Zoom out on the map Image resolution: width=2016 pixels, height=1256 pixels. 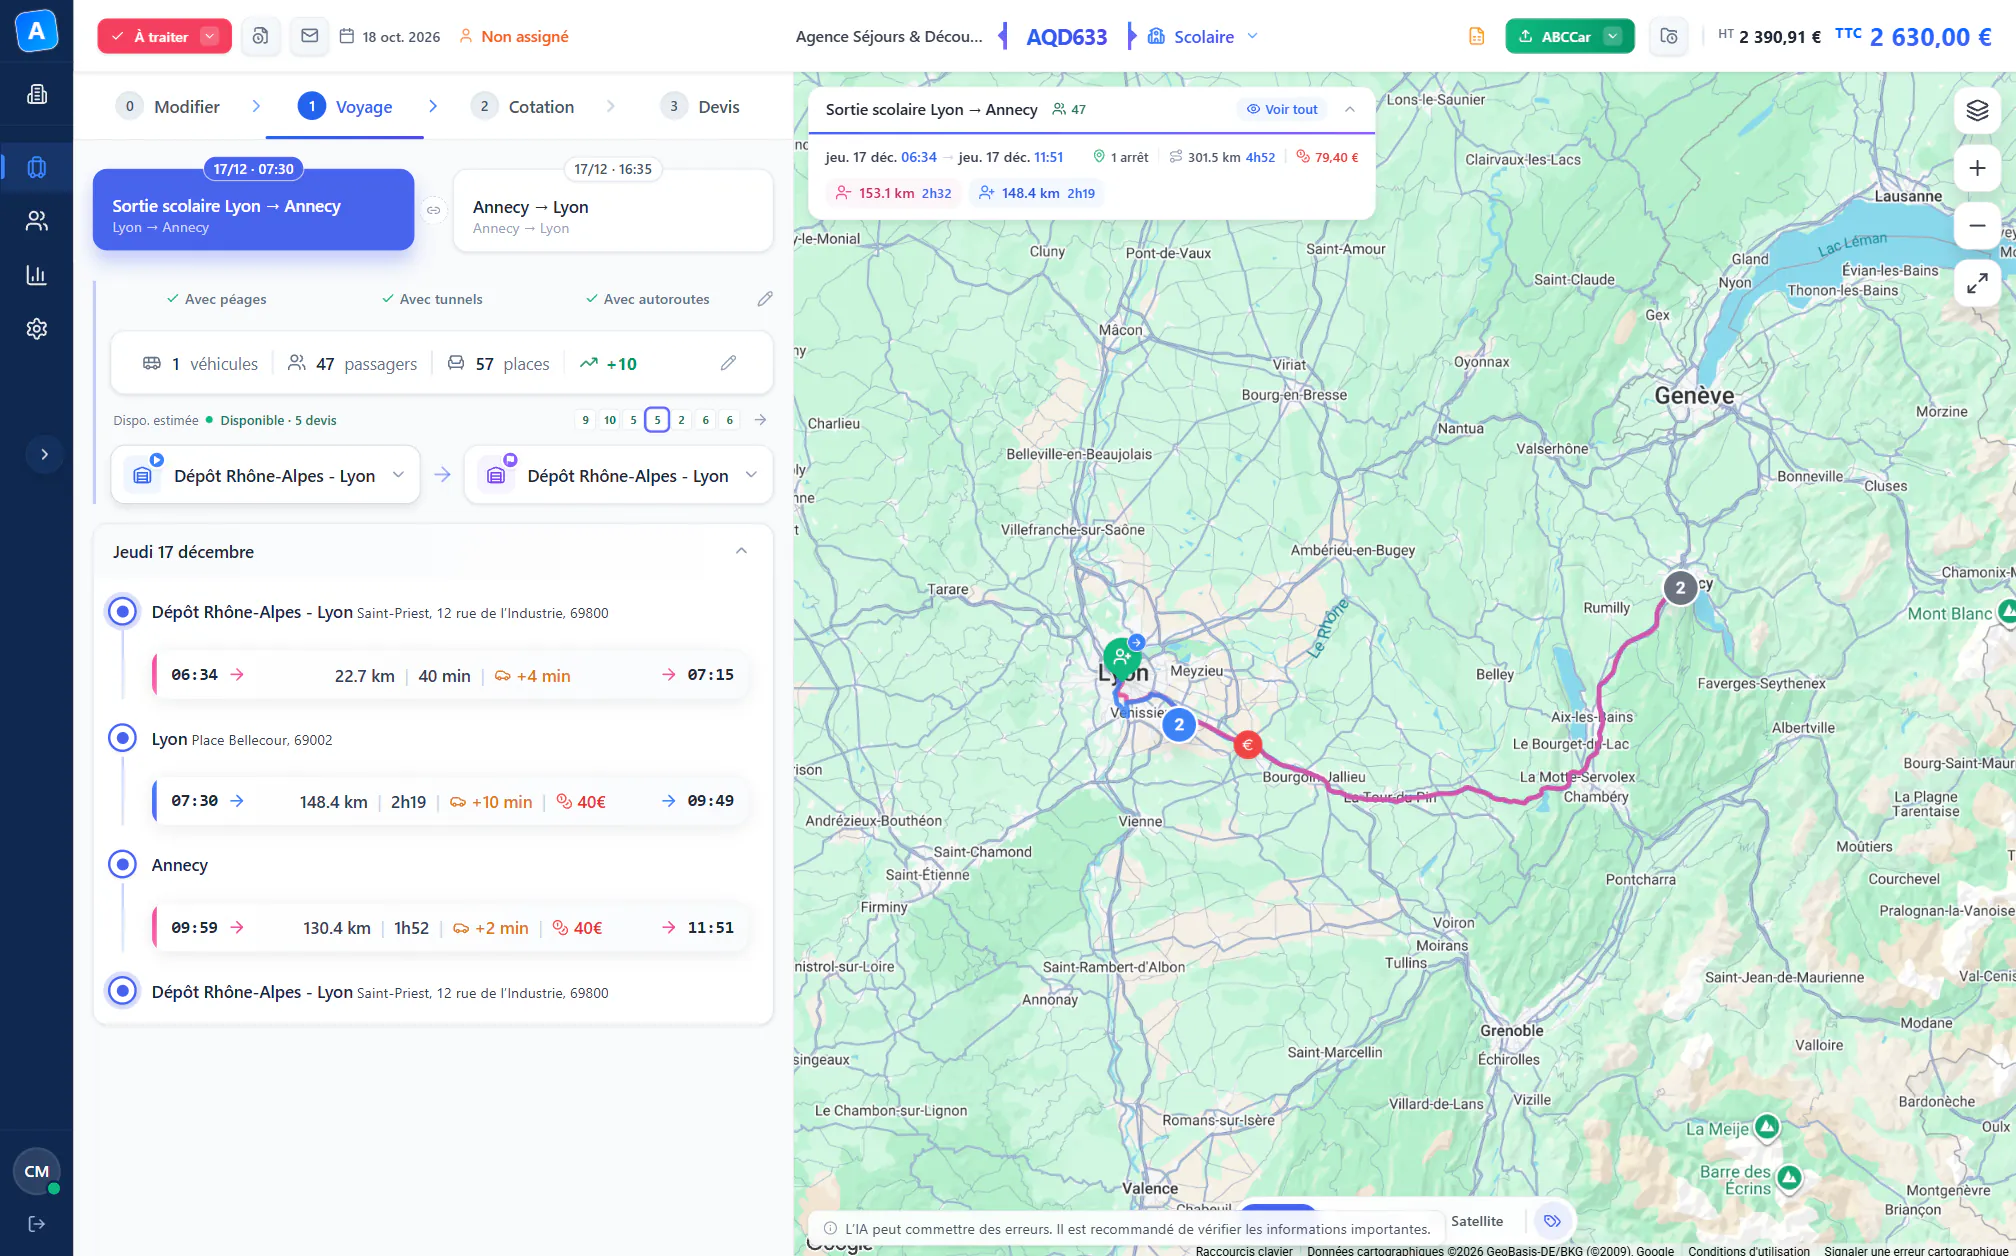pyautogui.click(x=1977, y=226)
